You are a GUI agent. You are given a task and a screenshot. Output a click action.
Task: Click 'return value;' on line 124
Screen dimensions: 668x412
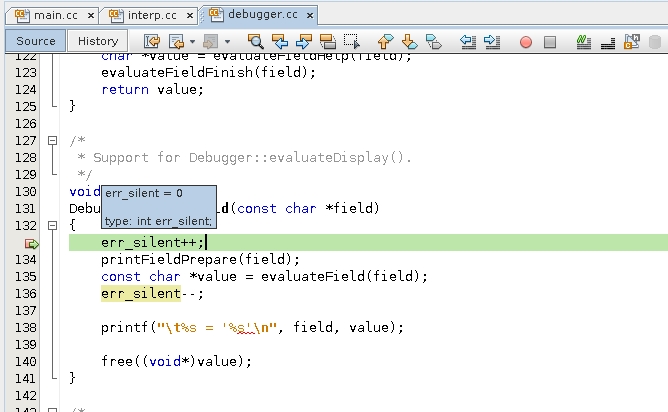tap(153, 89)
